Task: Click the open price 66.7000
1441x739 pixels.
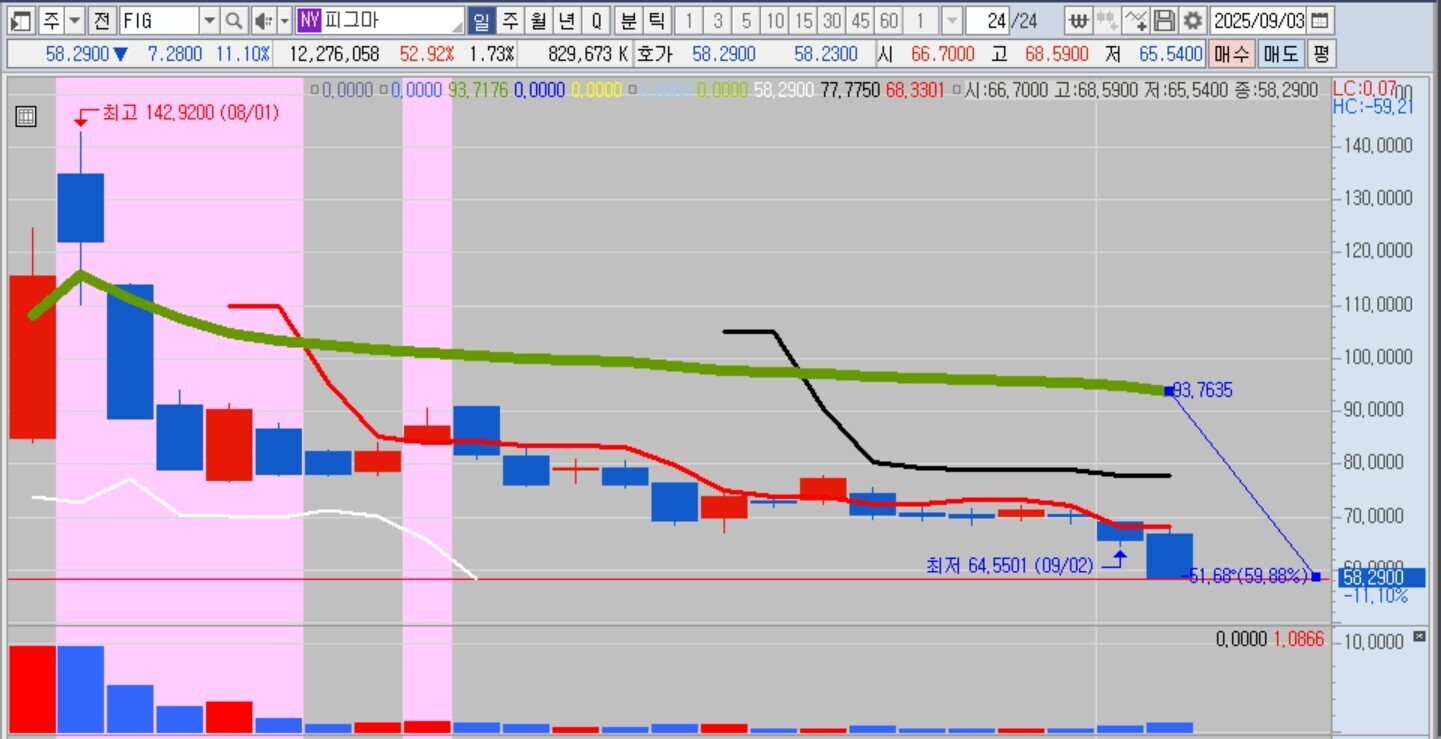Action: (x=942, y=54)
